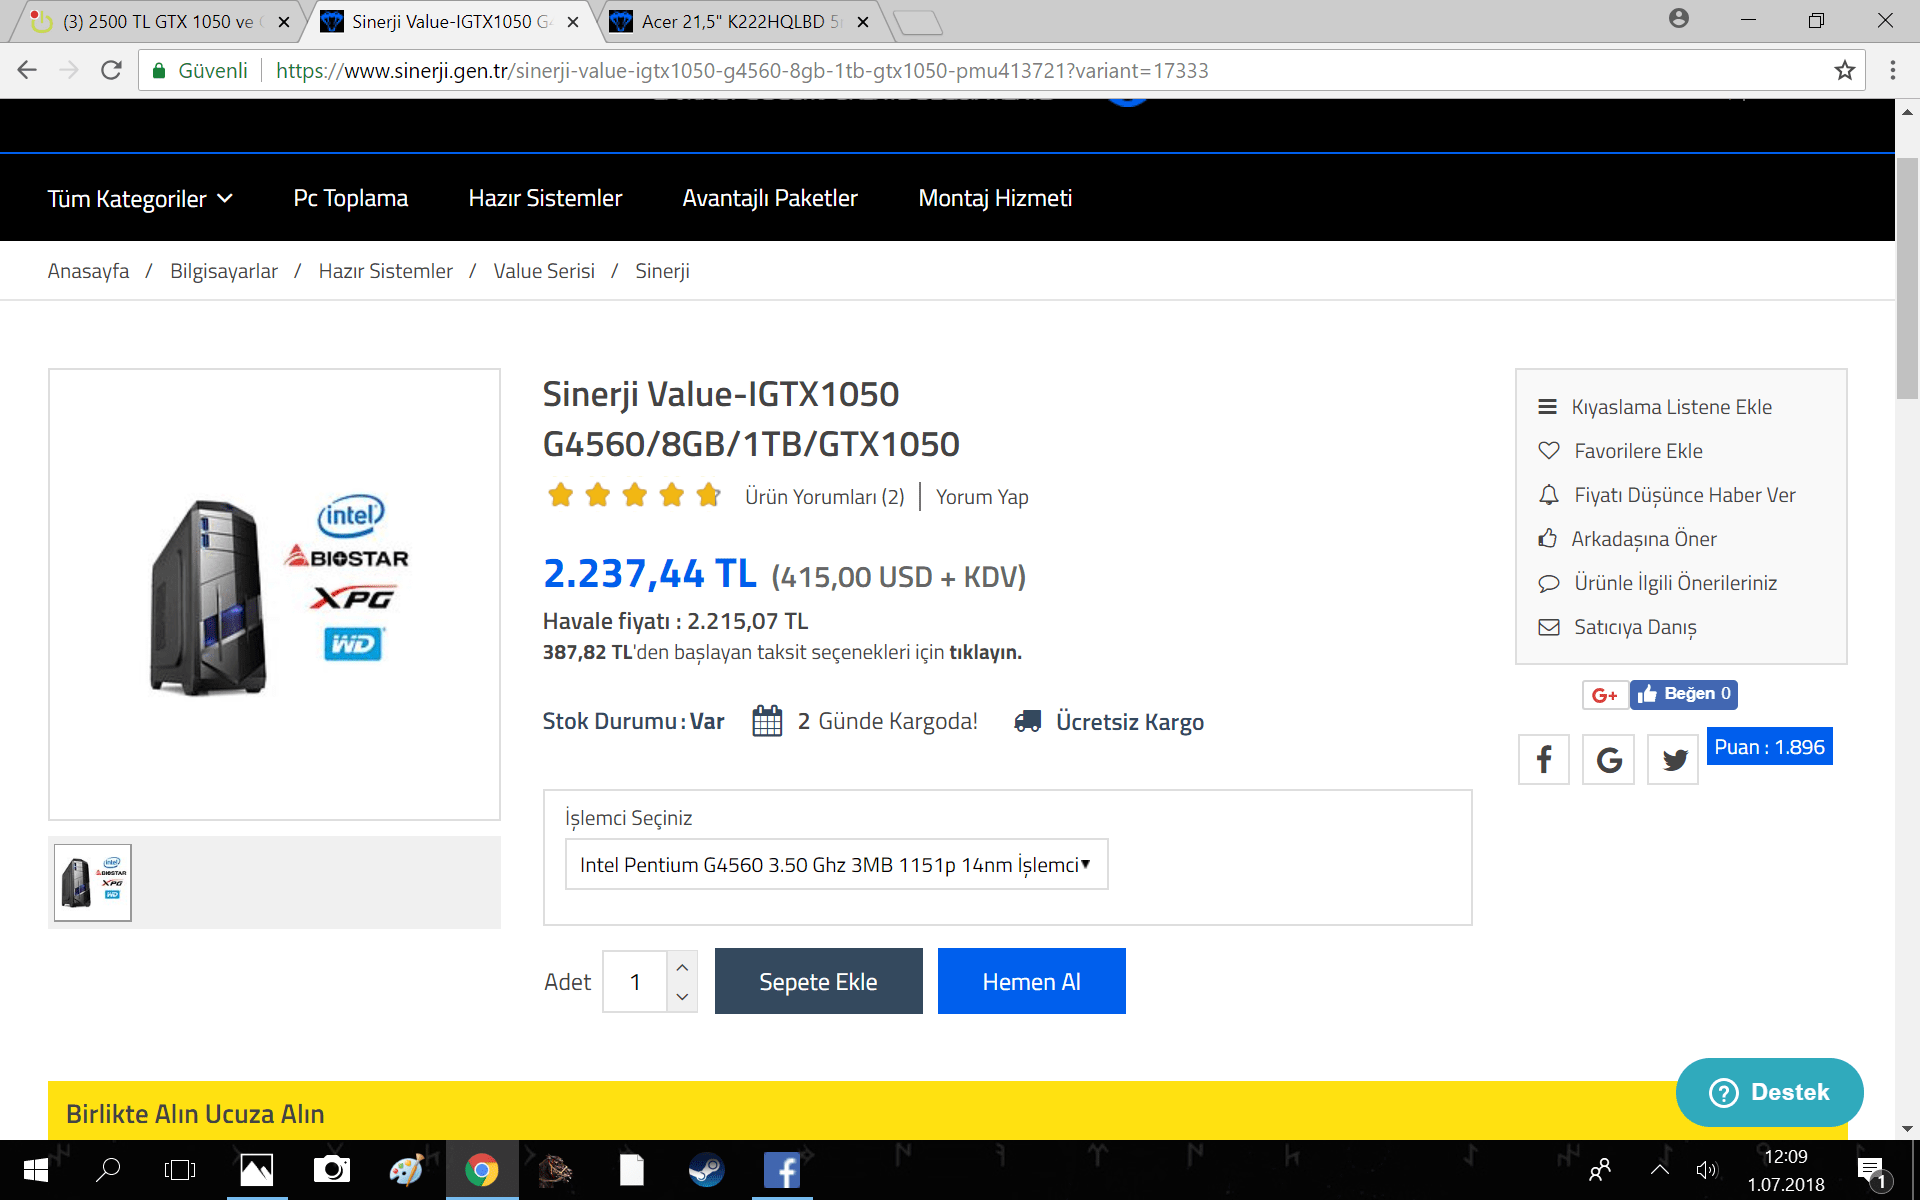The image size is (1920, 1200).
Task: Click Sepete Ekle button
Action: point(818,982)
